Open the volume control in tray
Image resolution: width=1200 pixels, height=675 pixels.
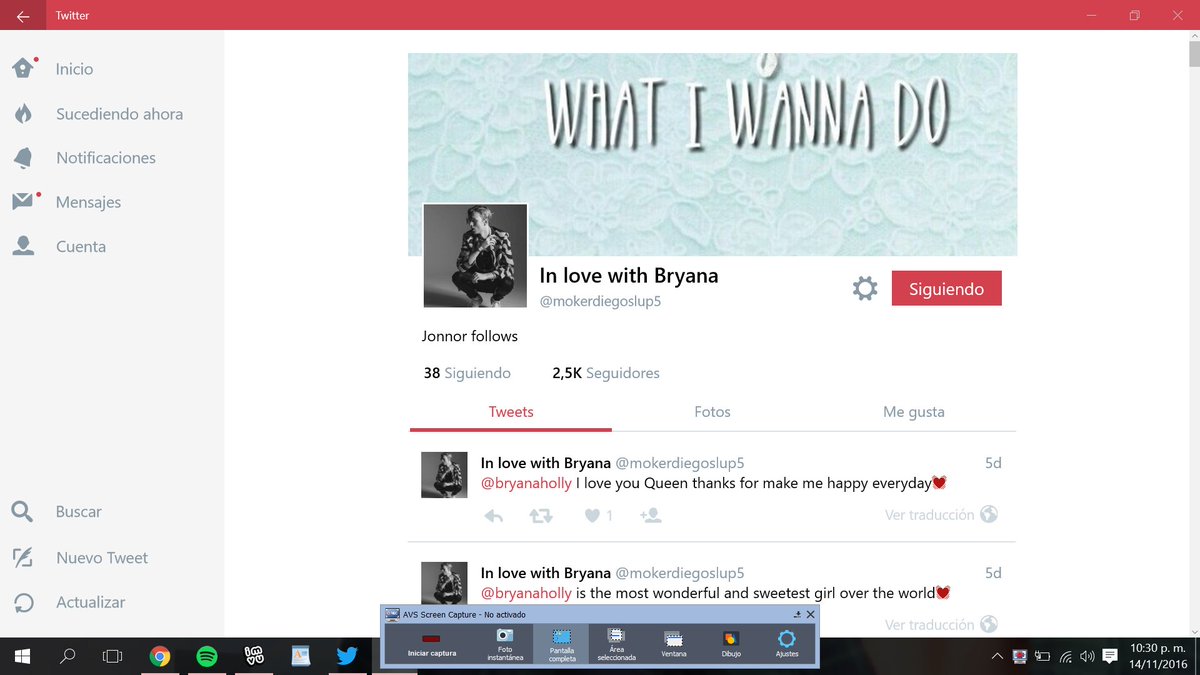click(x=1087, y=657)
